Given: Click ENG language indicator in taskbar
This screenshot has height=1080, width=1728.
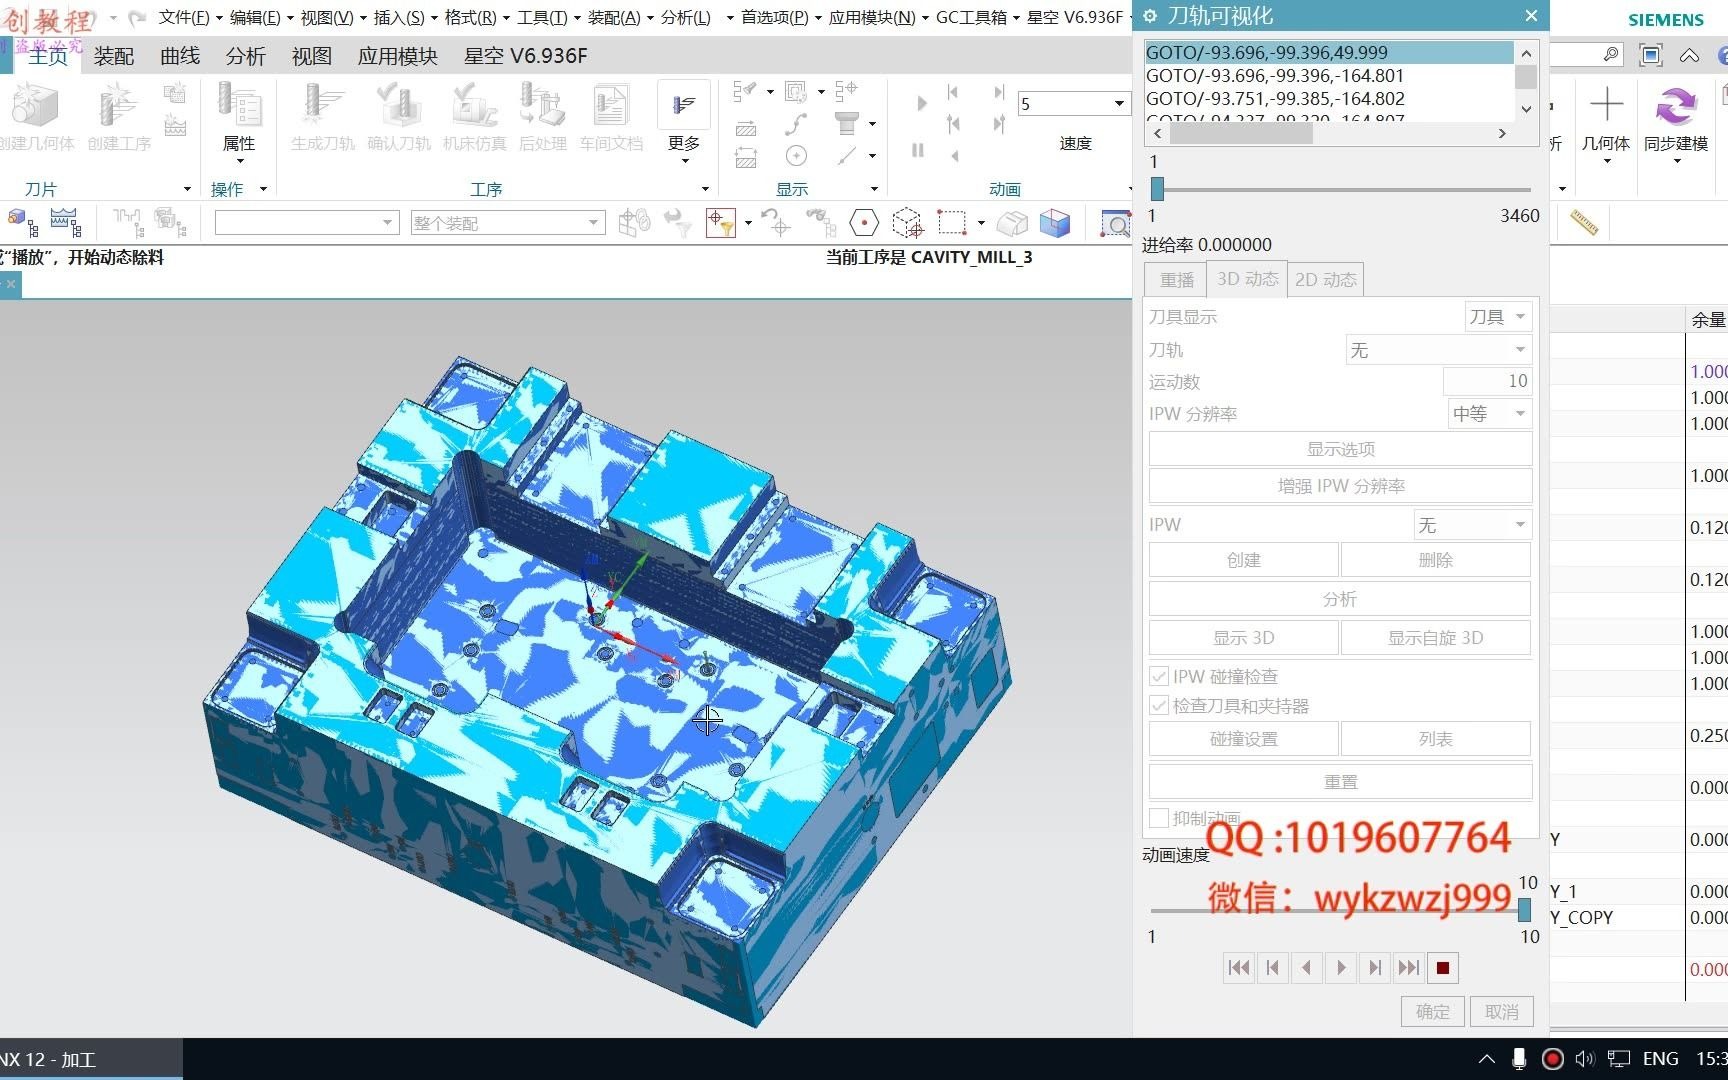Looking at the screenshot, I should (x=1660, y=1059).
